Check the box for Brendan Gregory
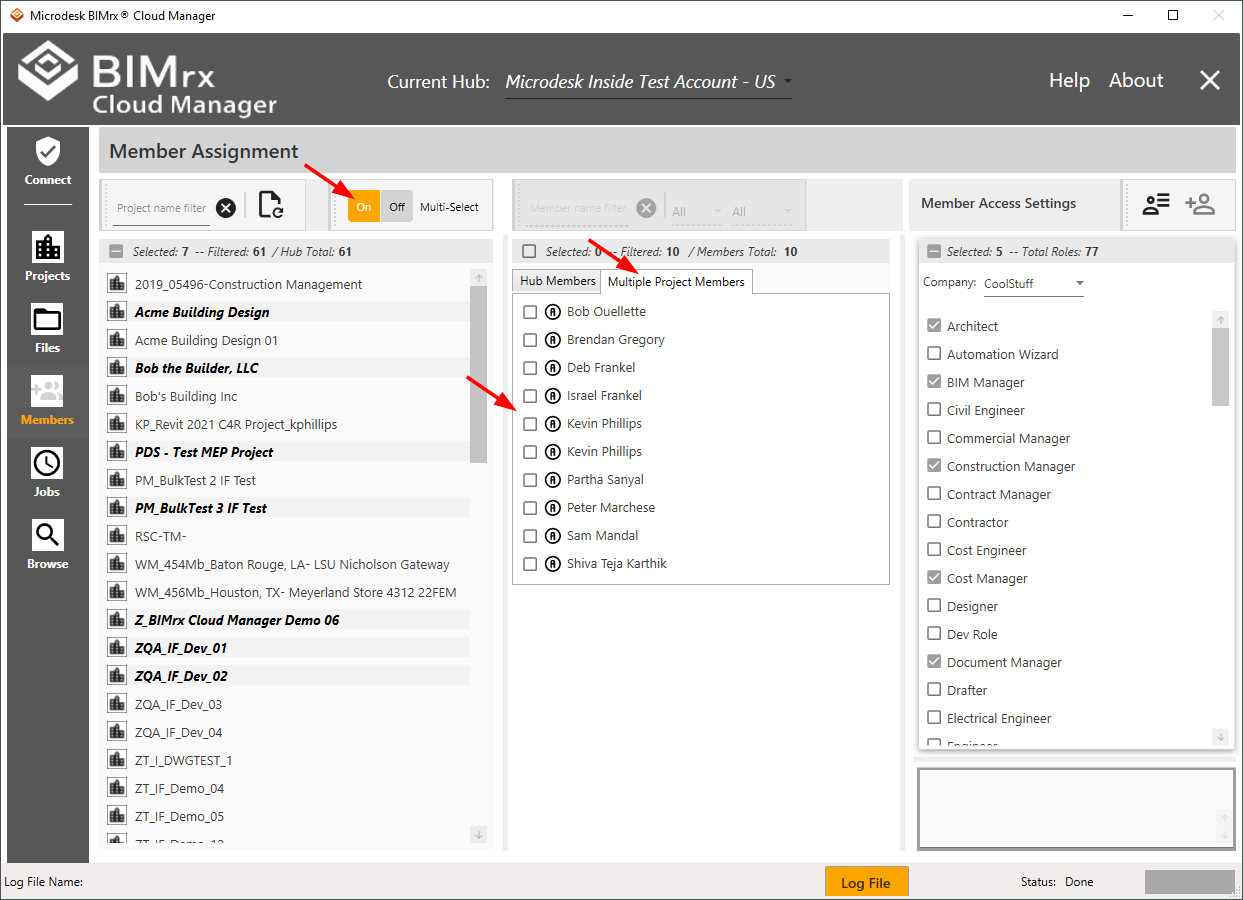Screen dimensions: 1243x900 pyautogui.click(x=530, y=340)
